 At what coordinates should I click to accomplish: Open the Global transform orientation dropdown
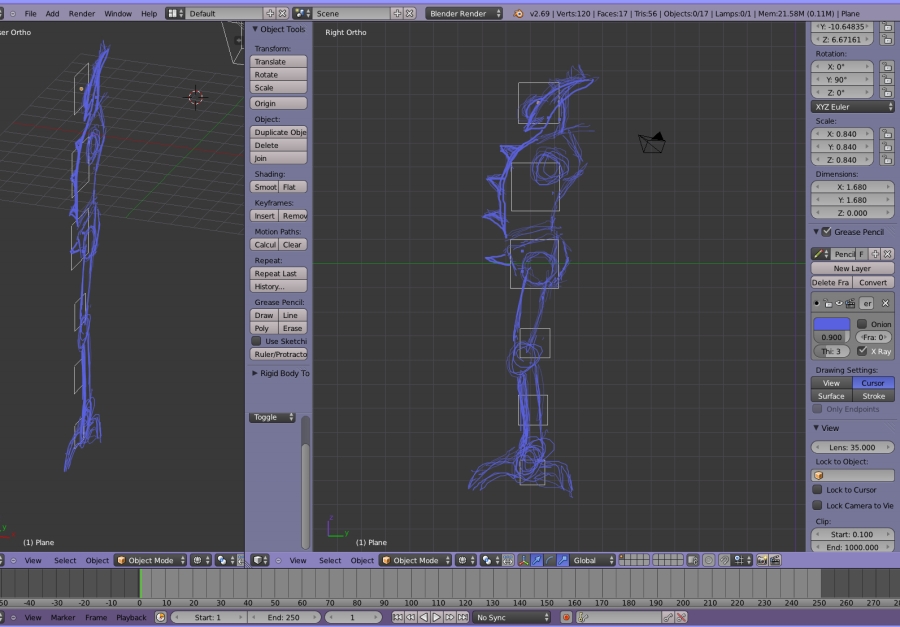[593, 560]
